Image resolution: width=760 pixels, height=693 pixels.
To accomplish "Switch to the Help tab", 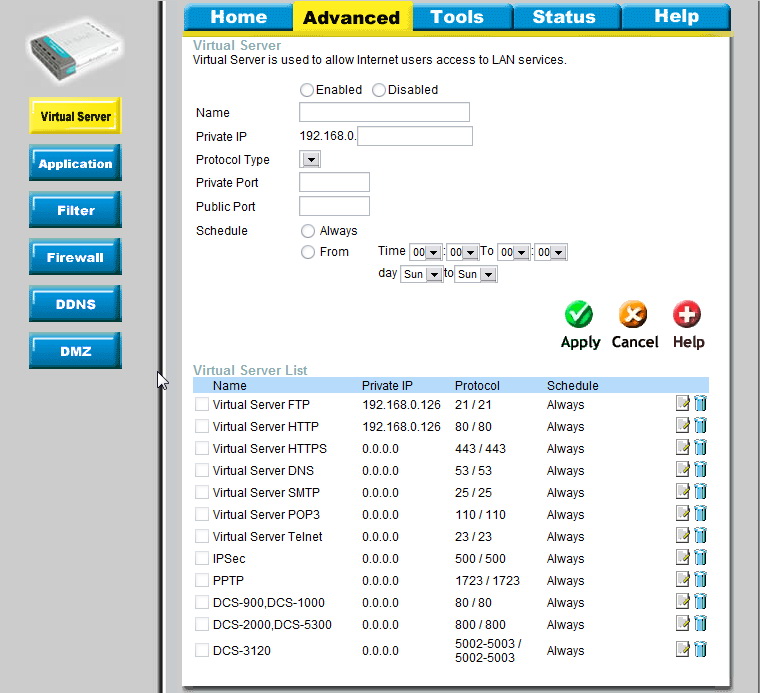I will tap(676, 17).
